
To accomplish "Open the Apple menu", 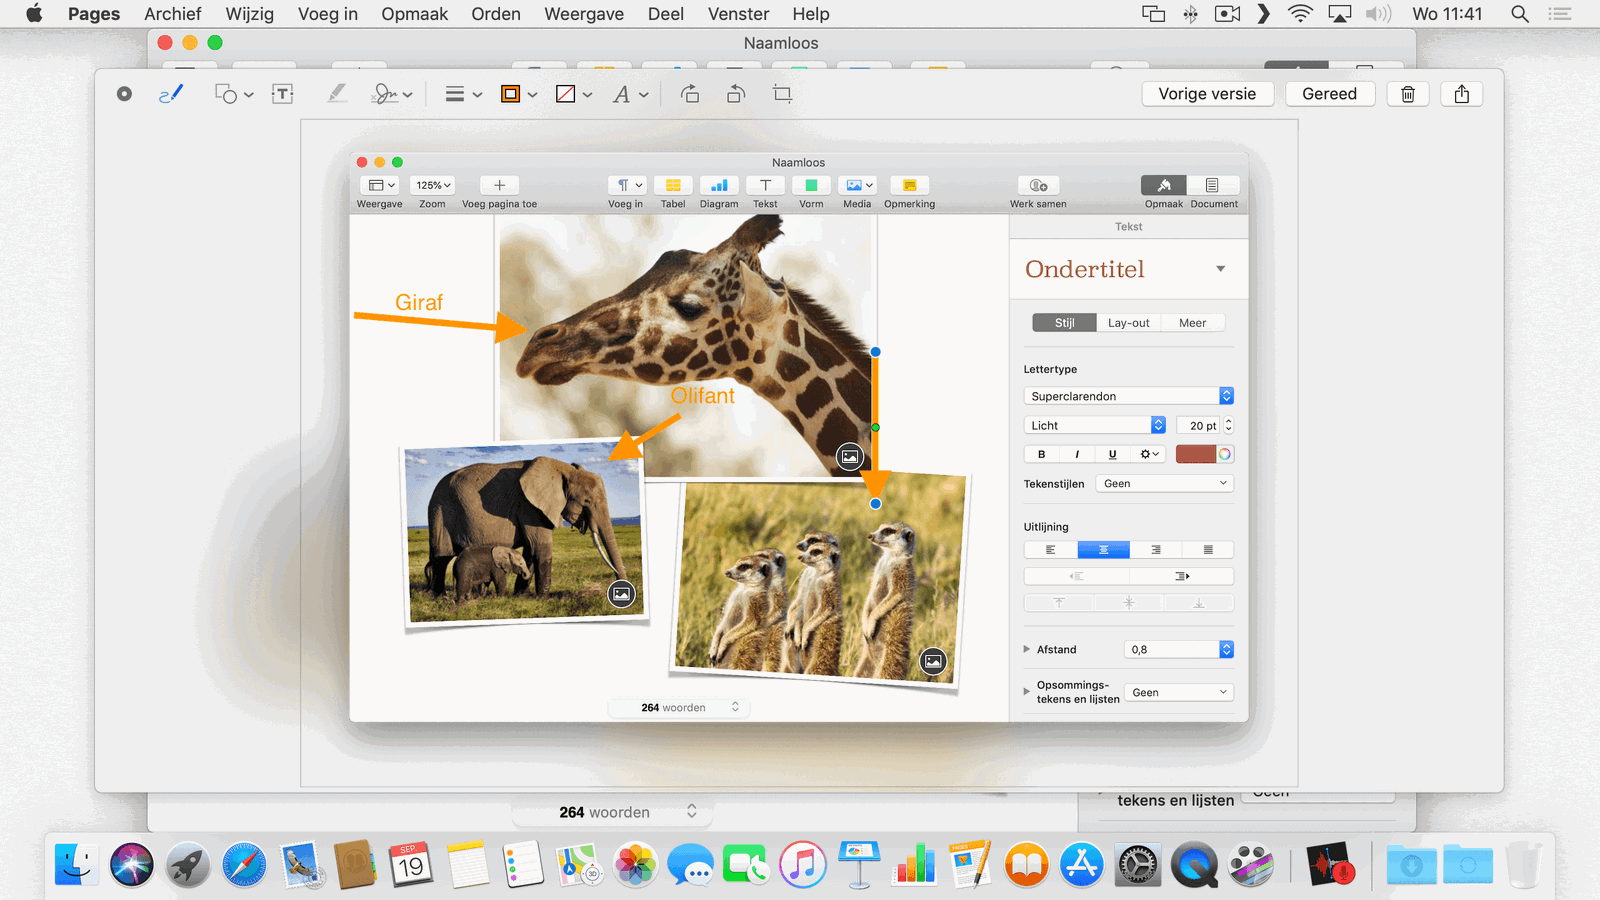I will coord(34,14).
